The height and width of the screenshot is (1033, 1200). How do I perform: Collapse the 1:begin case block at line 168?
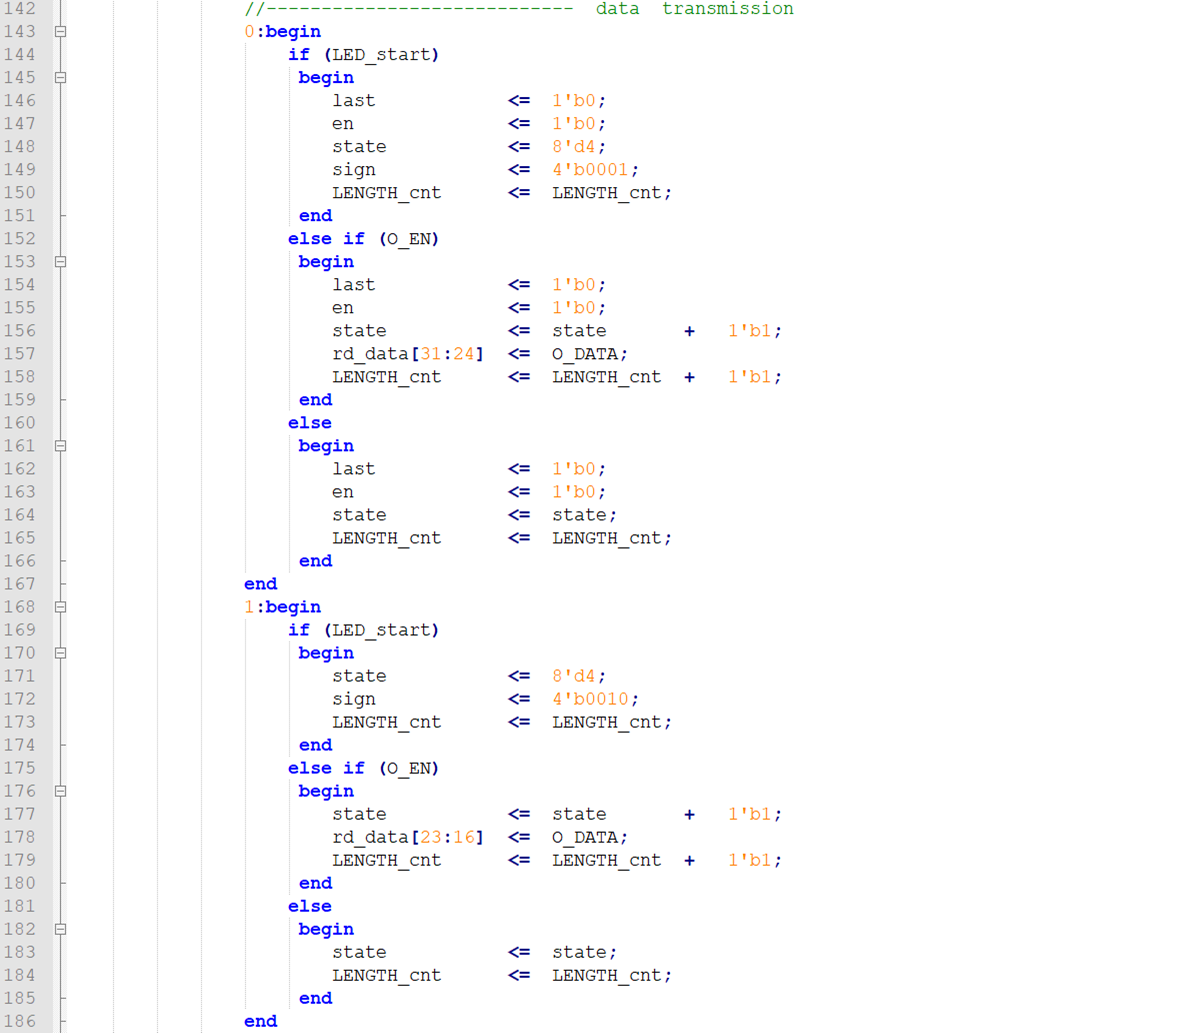tap(60, 607)
